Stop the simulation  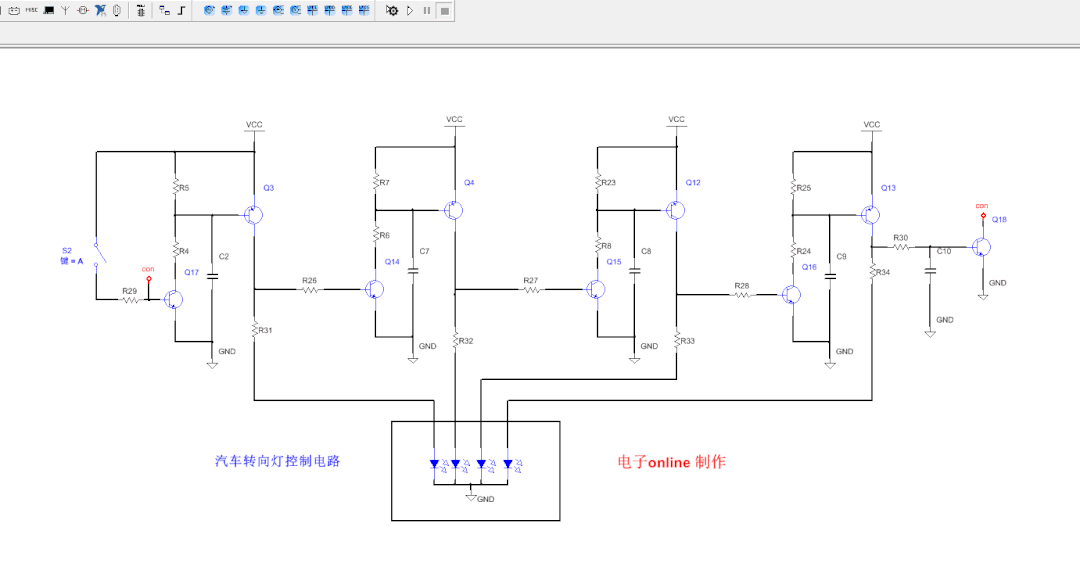[444, 10]
